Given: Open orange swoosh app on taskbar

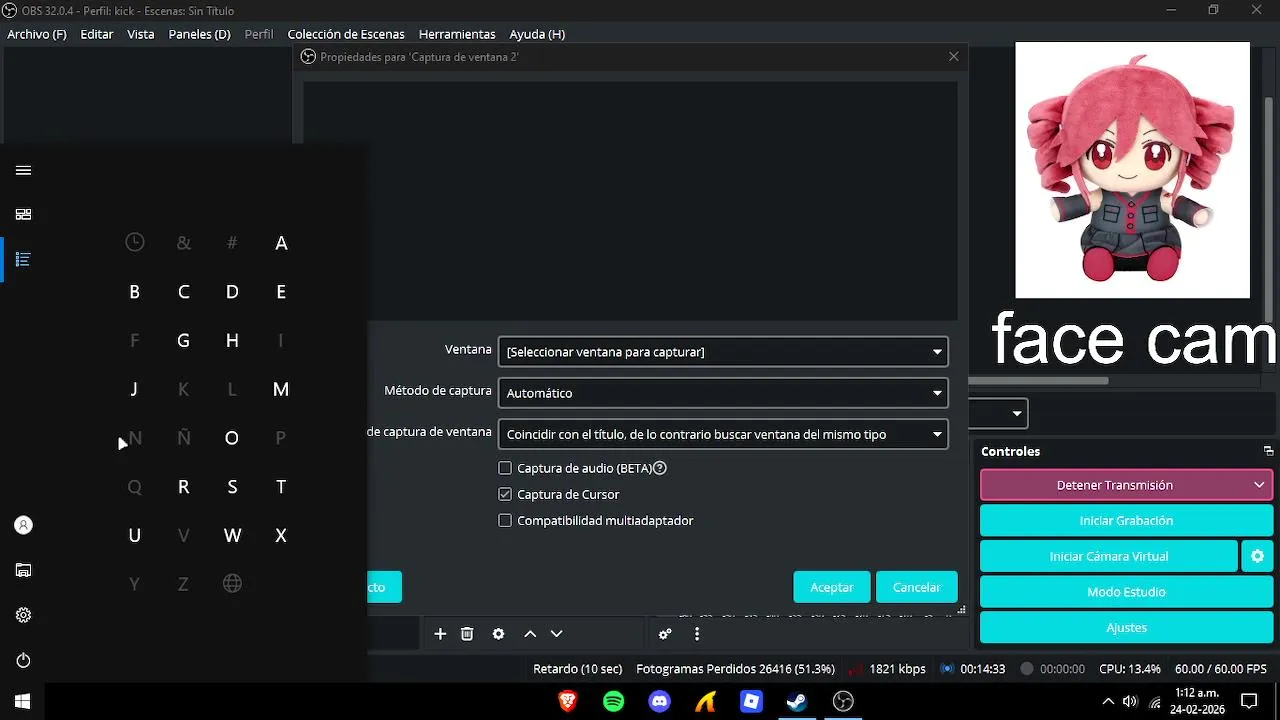Looking at the screenshot, I should pos(705,701).
